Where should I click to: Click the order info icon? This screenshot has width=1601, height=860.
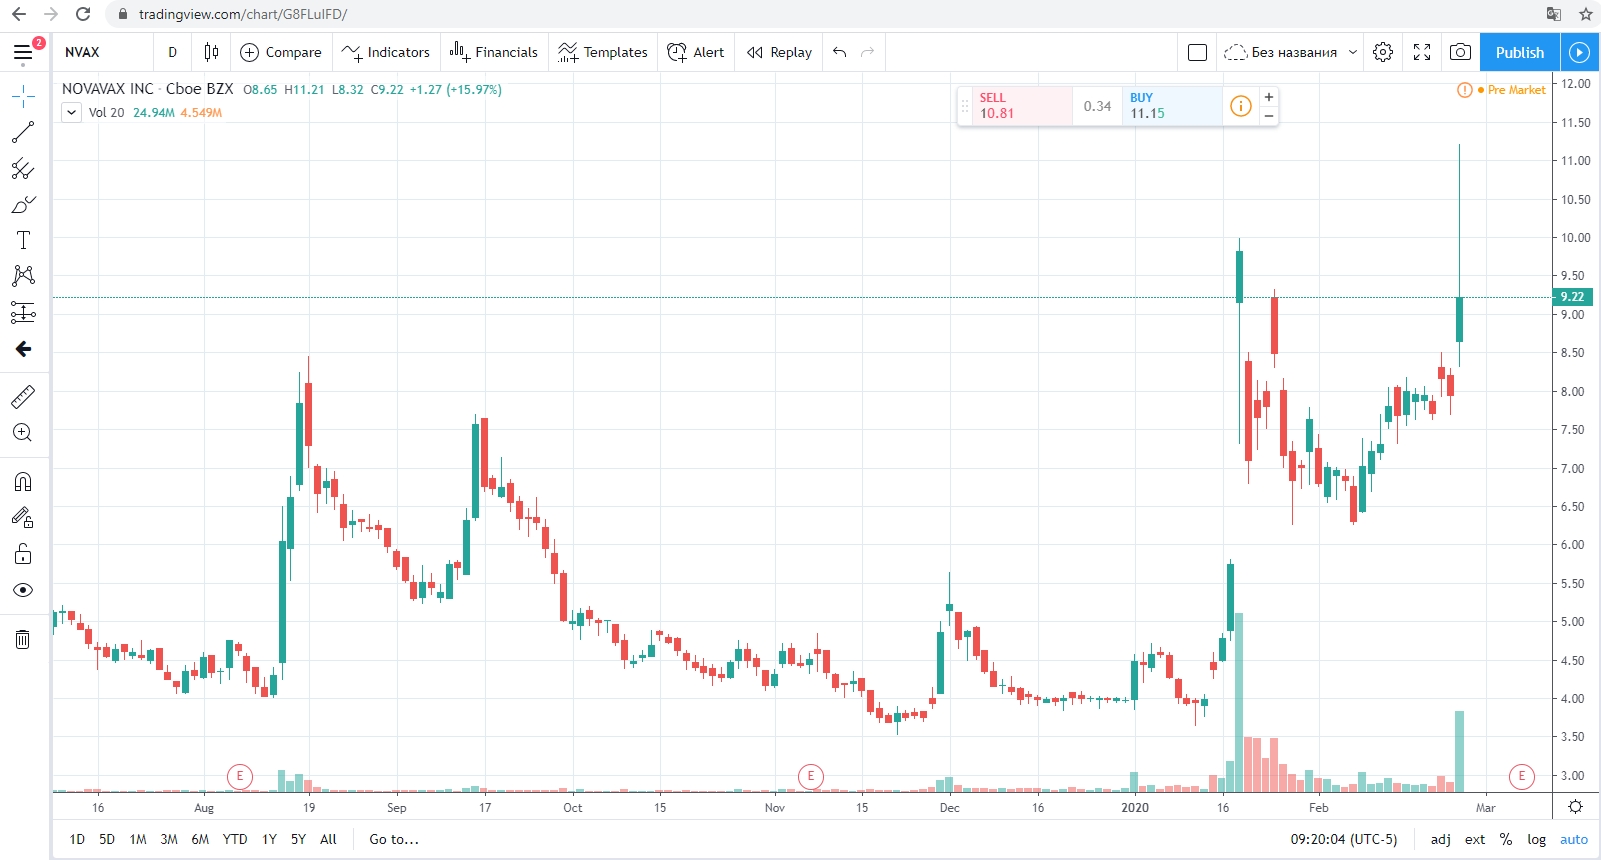click(x=1240, y=105)
